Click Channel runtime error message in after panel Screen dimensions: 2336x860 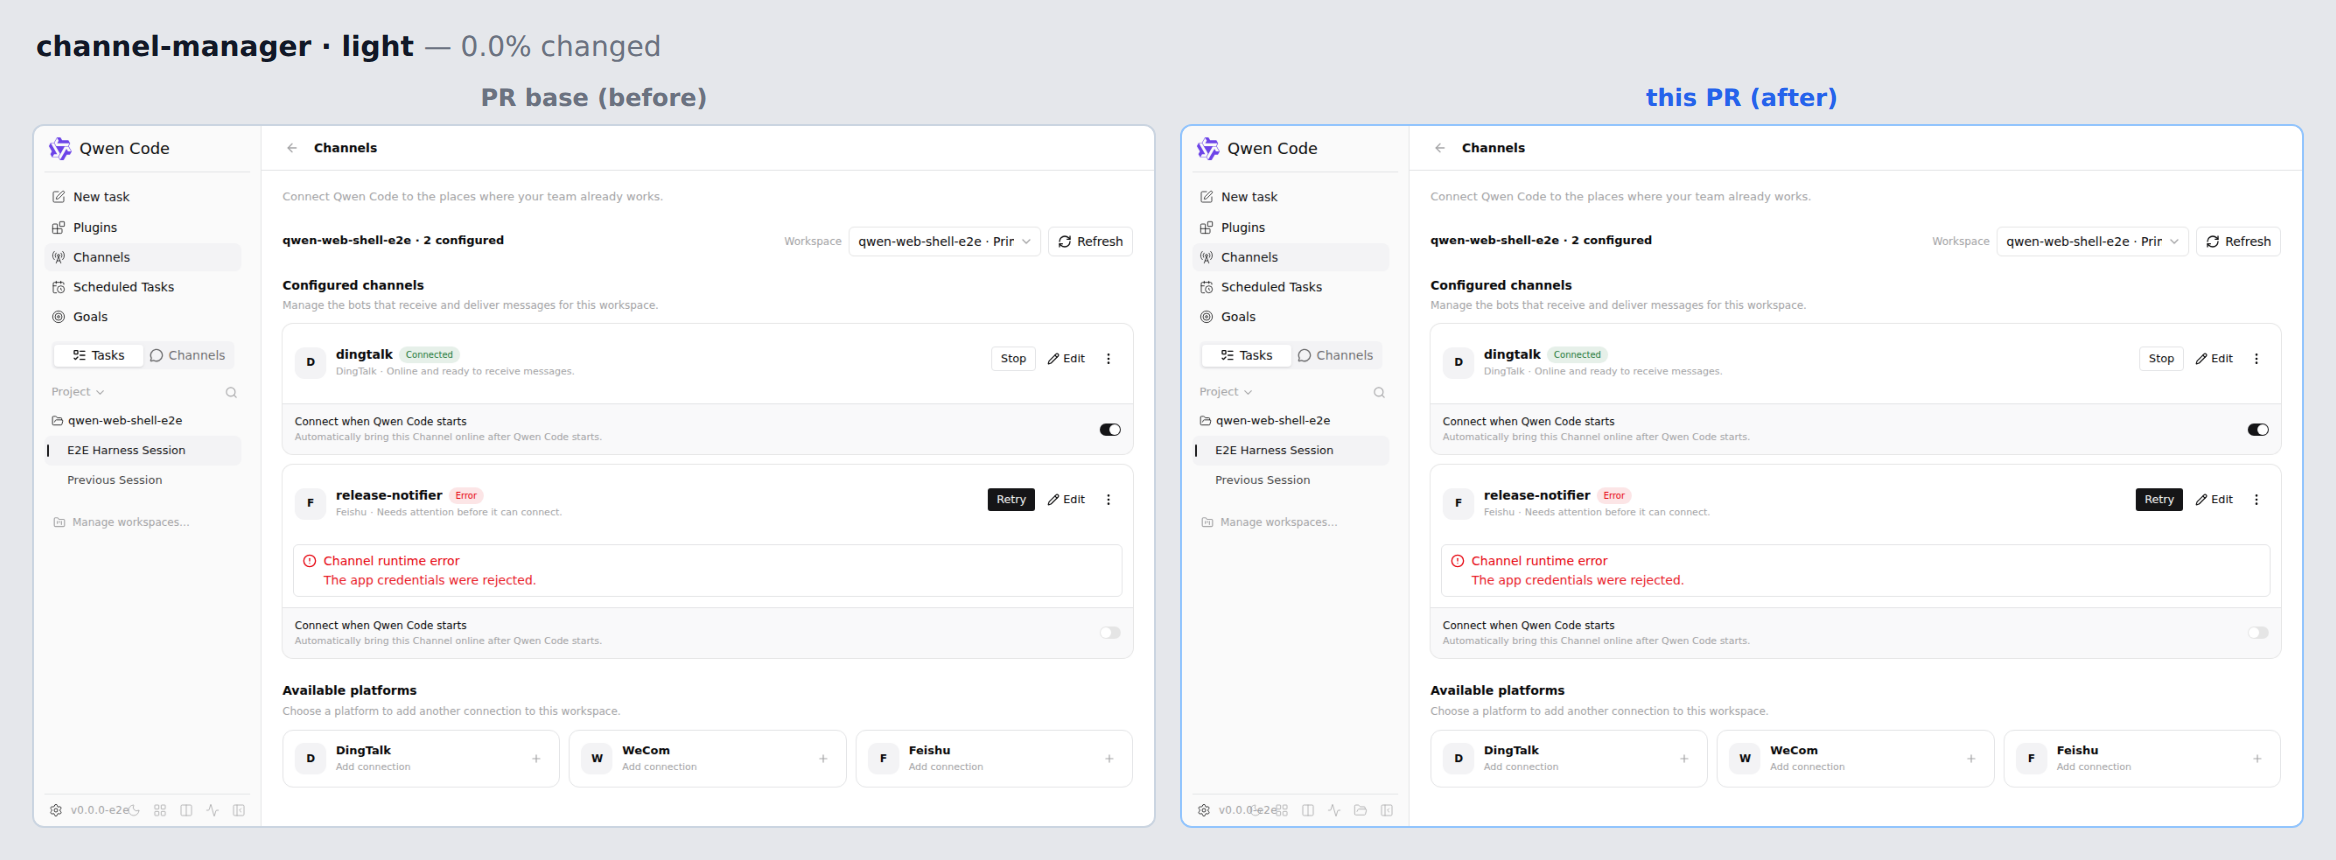(1855, 571)
